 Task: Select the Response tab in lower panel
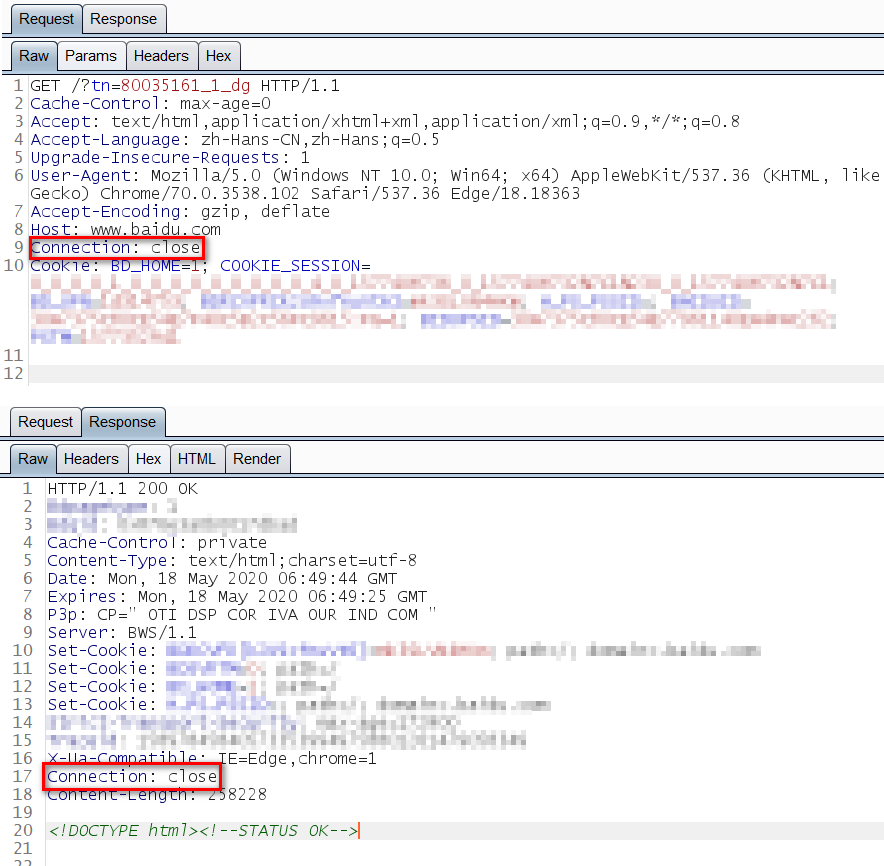coord(122,422)
